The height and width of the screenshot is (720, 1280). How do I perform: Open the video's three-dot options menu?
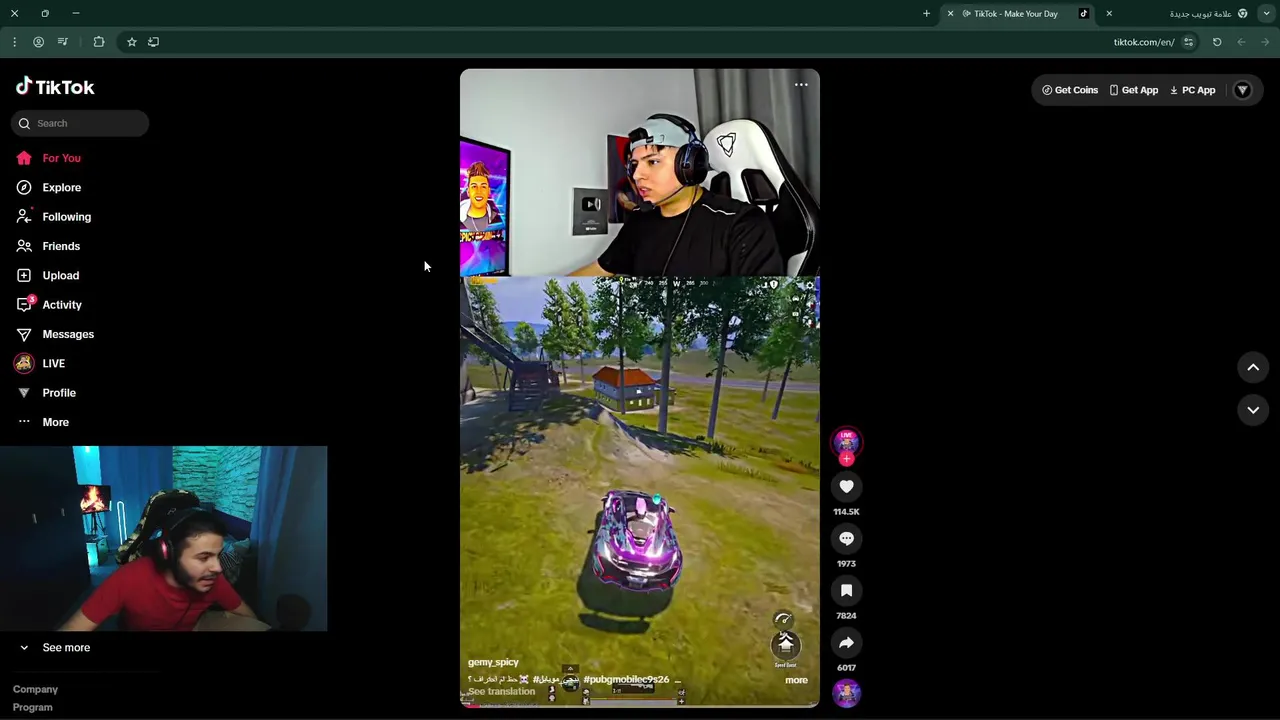point(801,85)
